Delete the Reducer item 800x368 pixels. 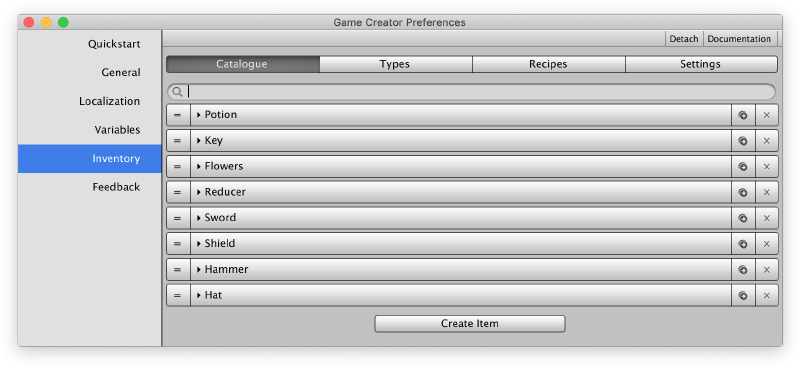[766, 192]
